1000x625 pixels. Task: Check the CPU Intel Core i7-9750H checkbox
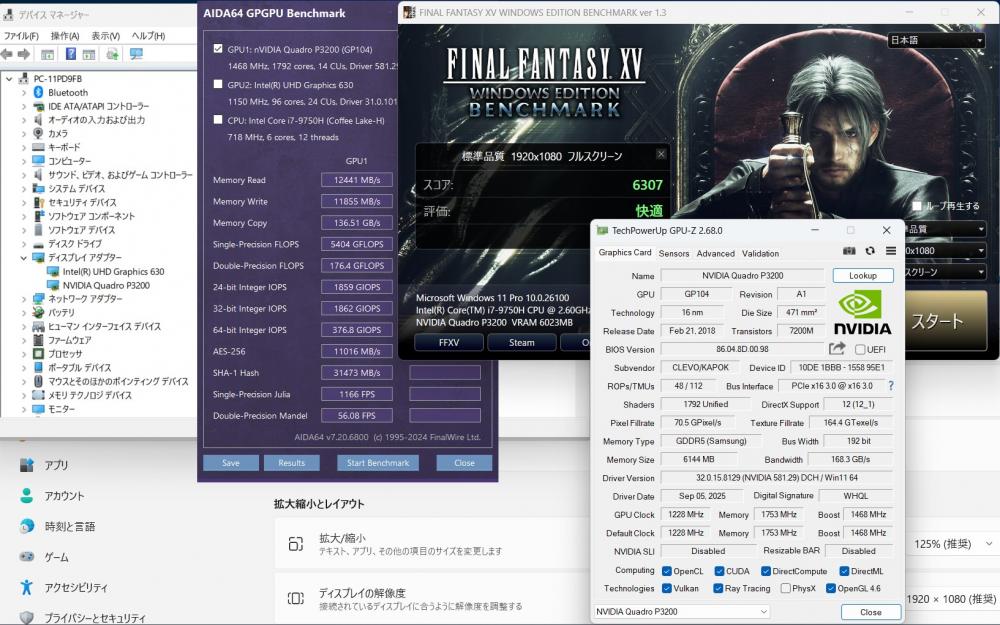tap(218, 120)
